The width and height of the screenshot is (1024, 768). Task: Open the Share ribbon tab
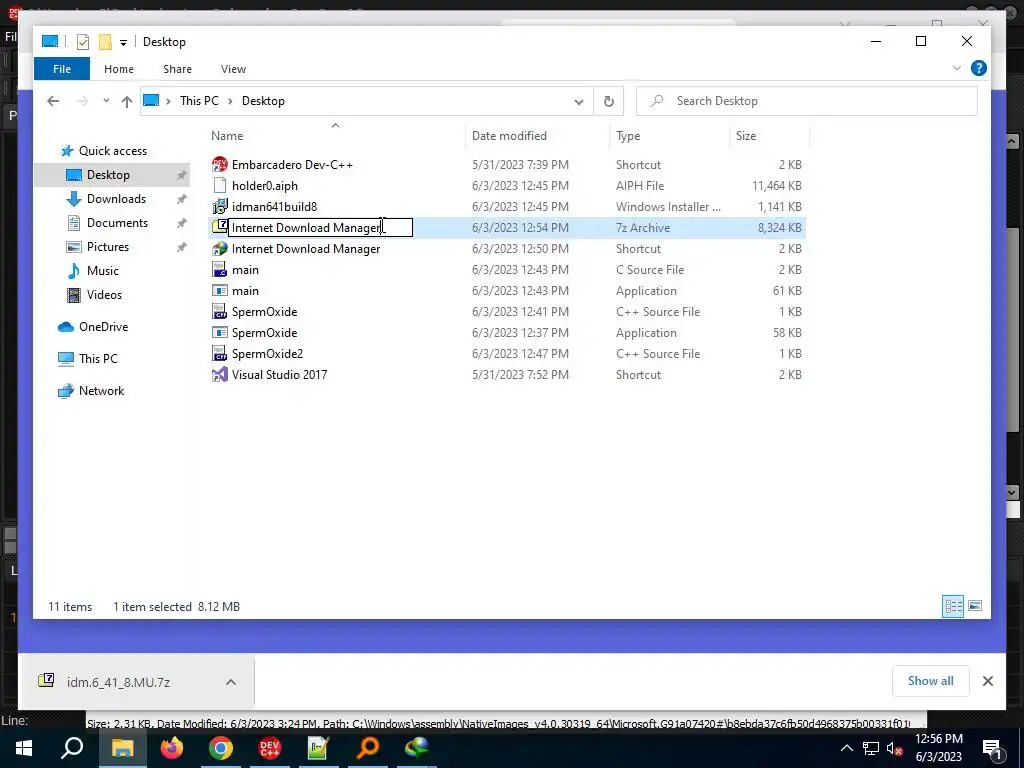pos(177,69)
